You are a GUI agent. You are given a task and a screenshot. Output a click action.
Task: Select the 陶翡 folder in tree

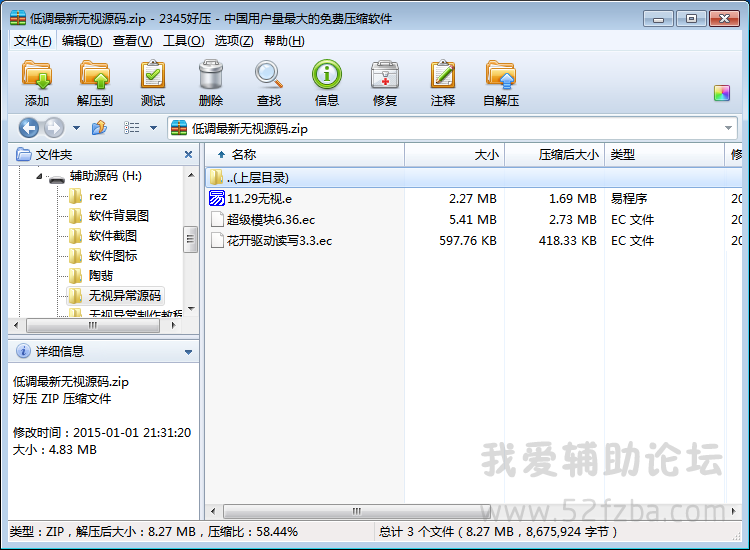tap(100, 276)
